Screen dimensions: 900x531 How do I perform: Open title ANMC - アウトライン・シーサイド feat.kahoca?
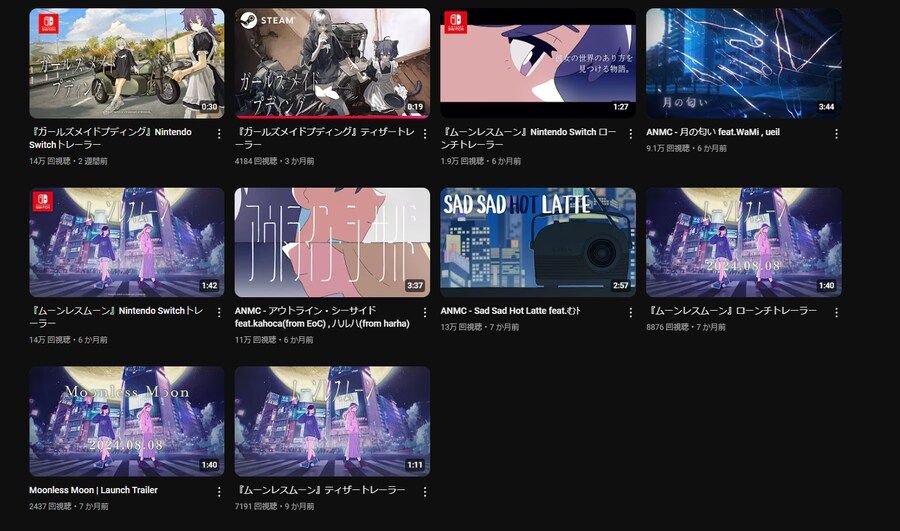[x=322, y=317]
